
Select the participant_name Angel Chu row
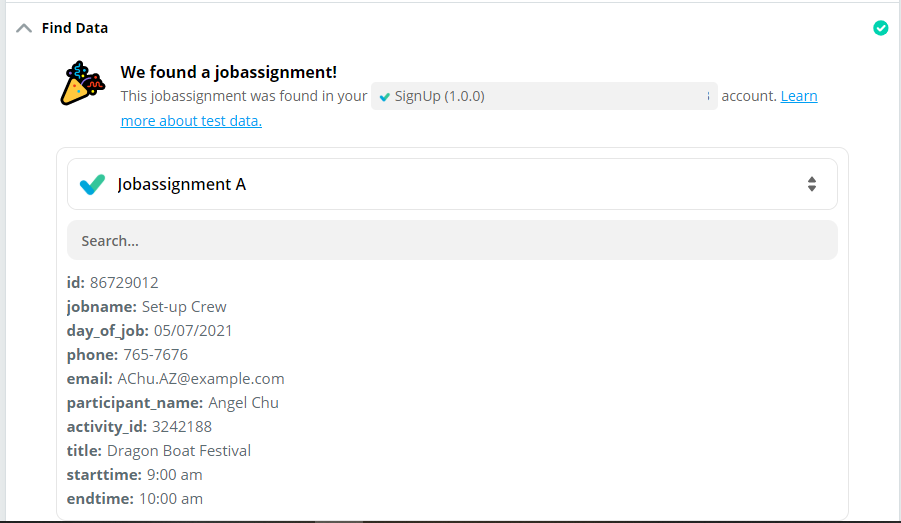tap(172, 403)
